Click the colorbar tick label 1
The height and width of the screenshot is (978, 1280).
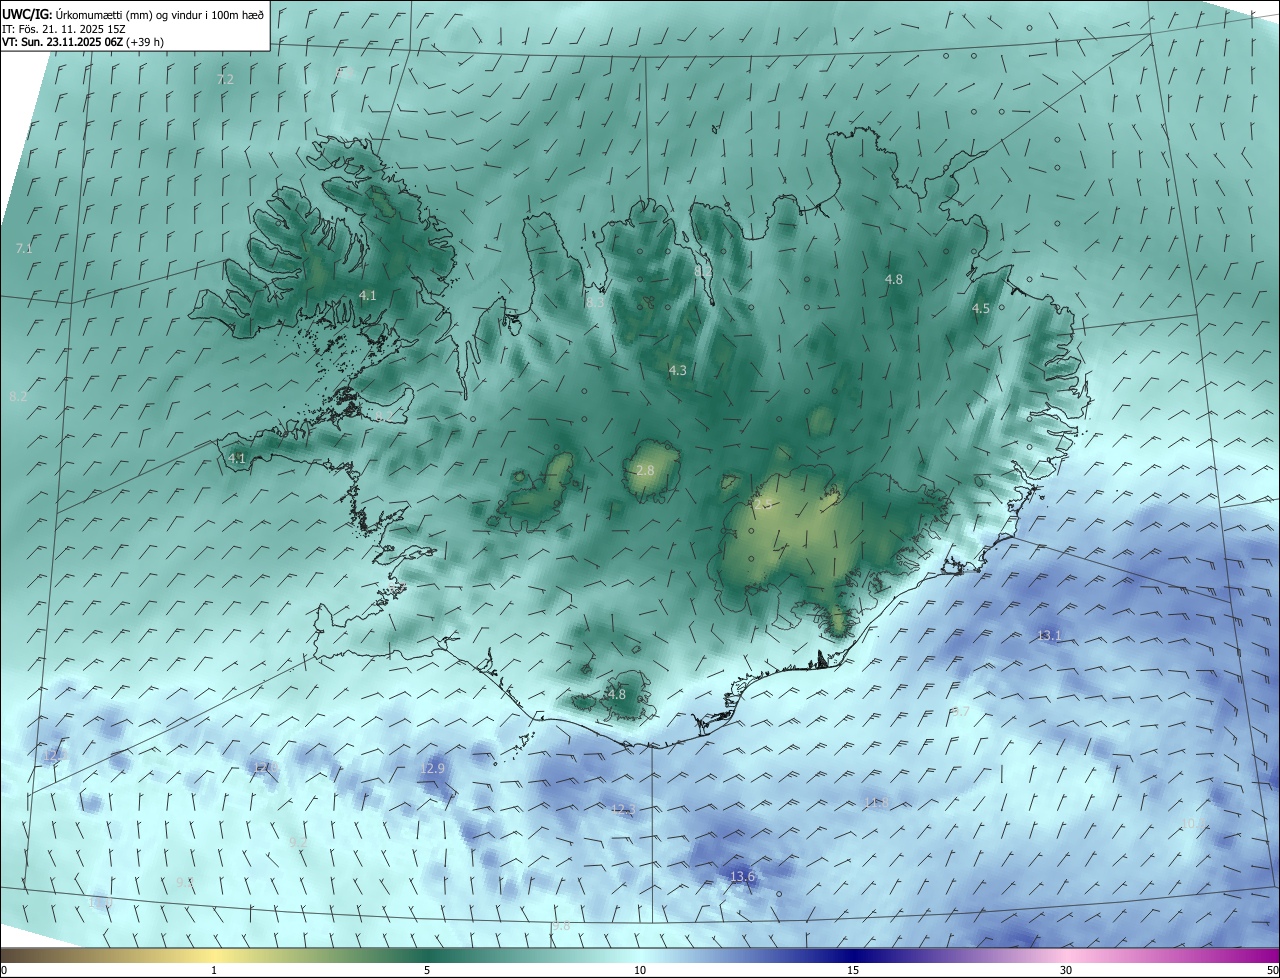tap(214, 970)
